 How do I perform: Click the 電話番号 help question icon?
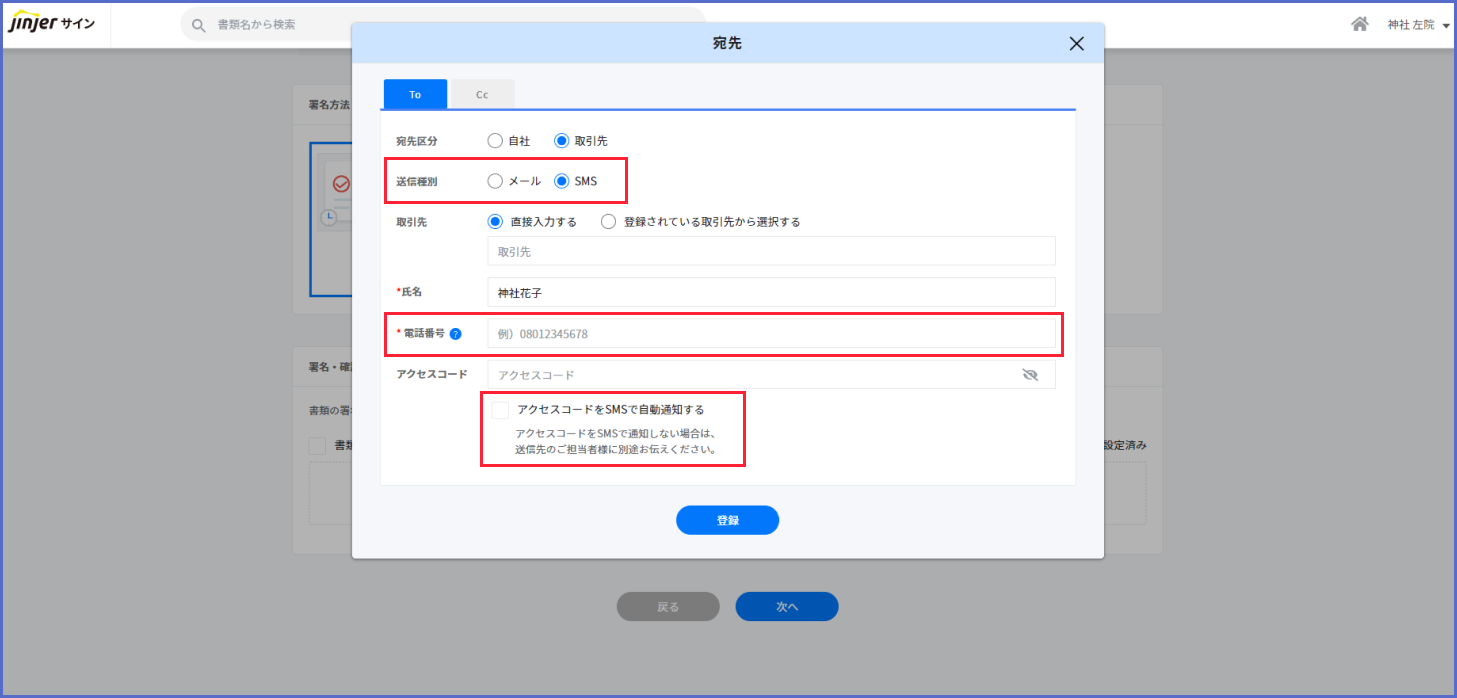[455, 334]
